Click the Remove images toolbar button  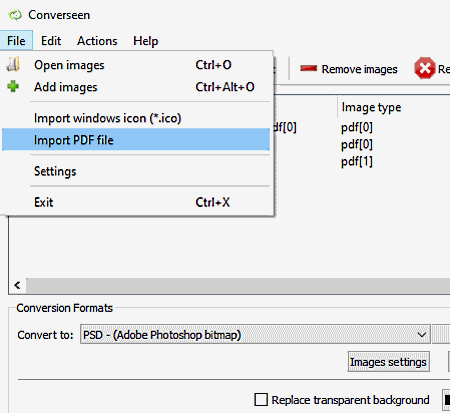[x=349, y=69]
